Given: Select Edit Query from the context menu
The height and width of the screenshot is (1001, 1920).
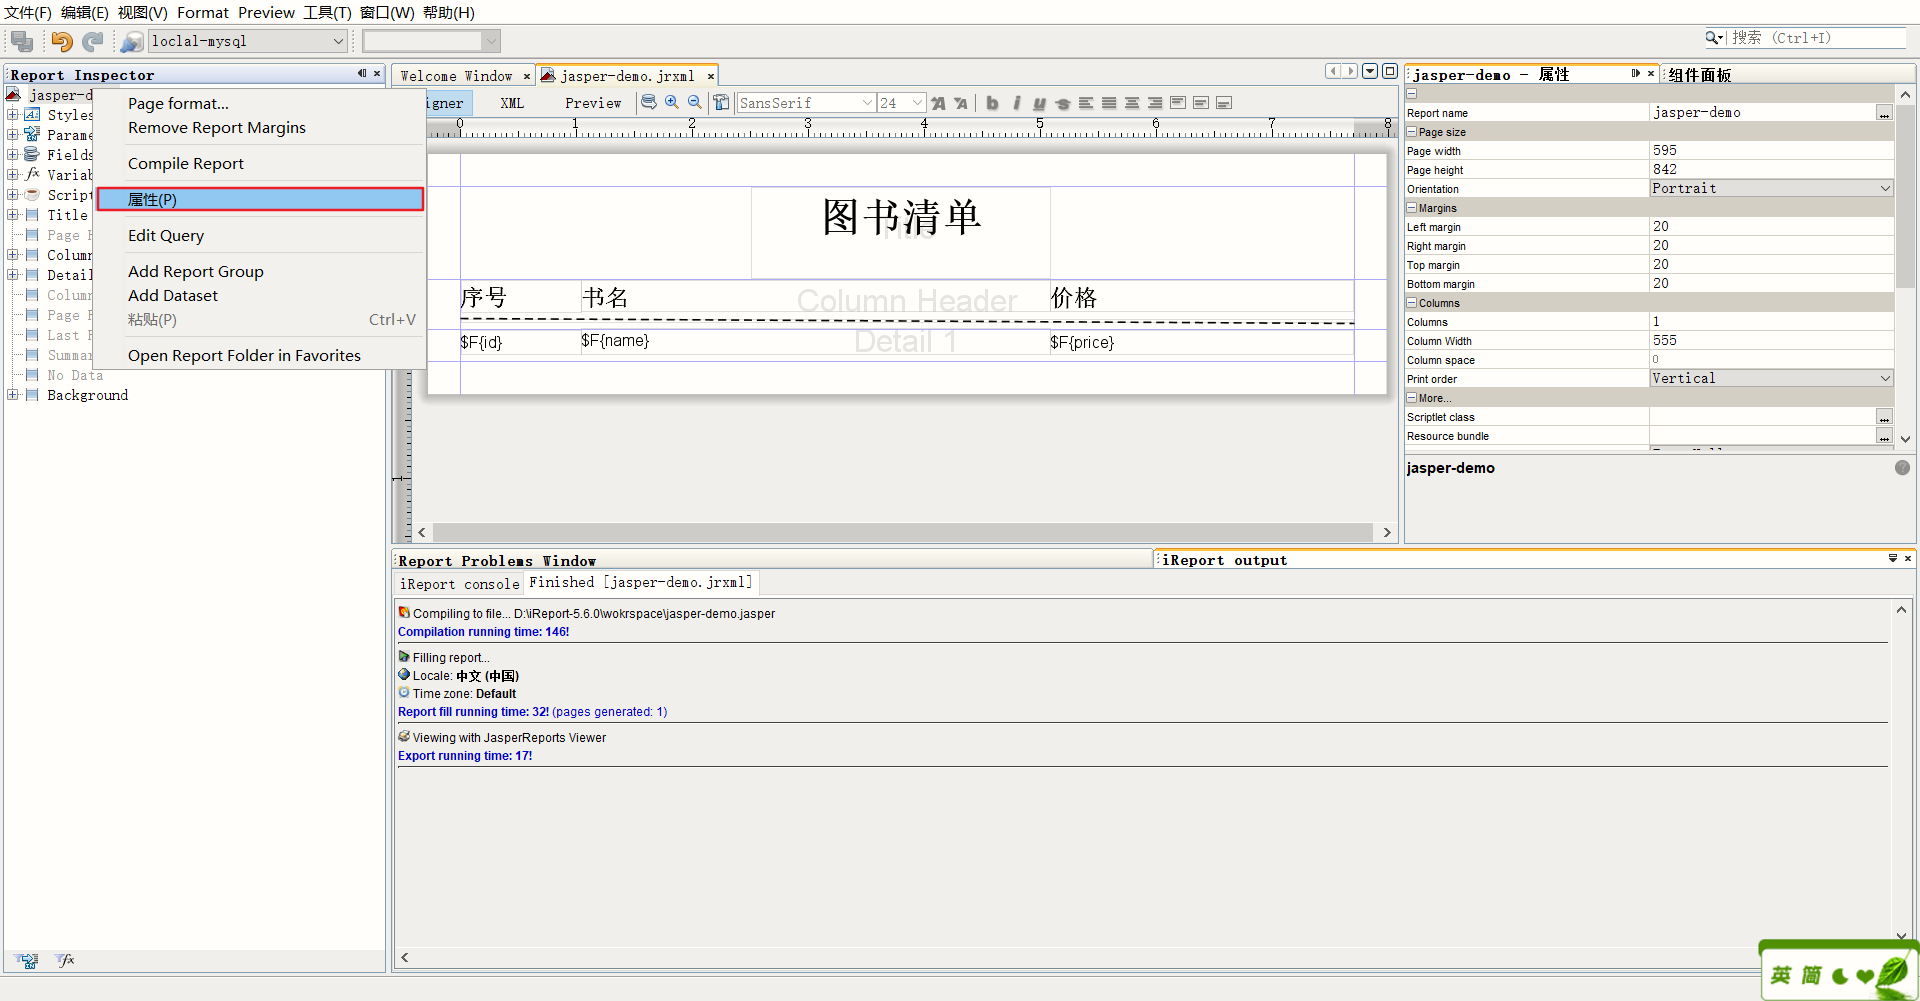Looking at the screenshot, I should pos(166,235).
